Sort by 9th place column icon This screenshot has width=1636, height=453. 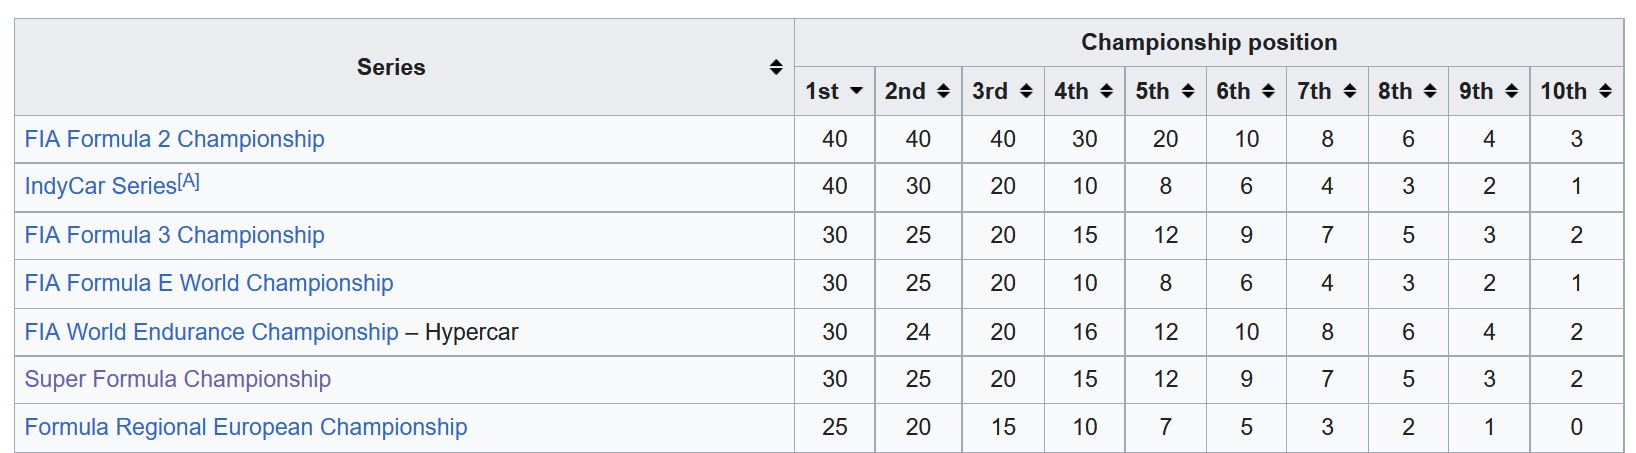point(1512,91)
